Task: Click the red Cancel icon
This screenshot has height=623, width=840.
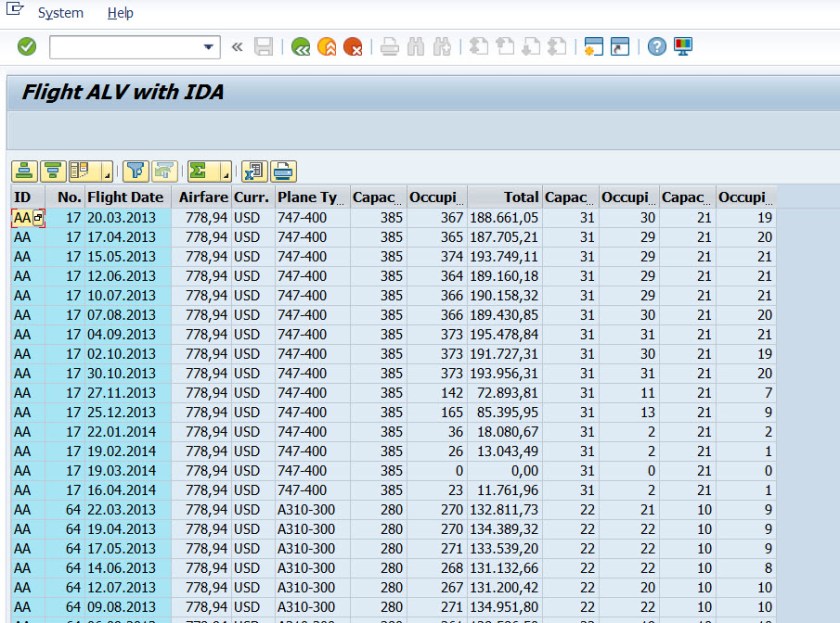Action: coord(352,46)
